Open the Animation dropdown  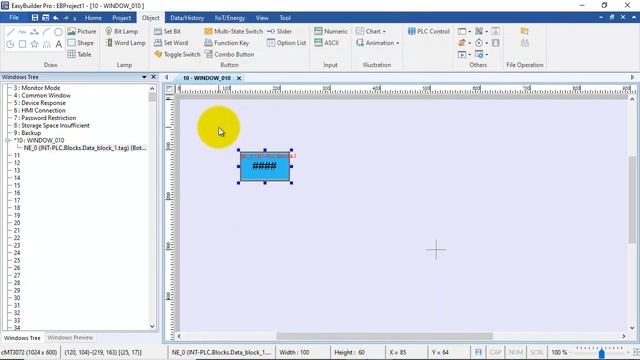pos(377,42)
